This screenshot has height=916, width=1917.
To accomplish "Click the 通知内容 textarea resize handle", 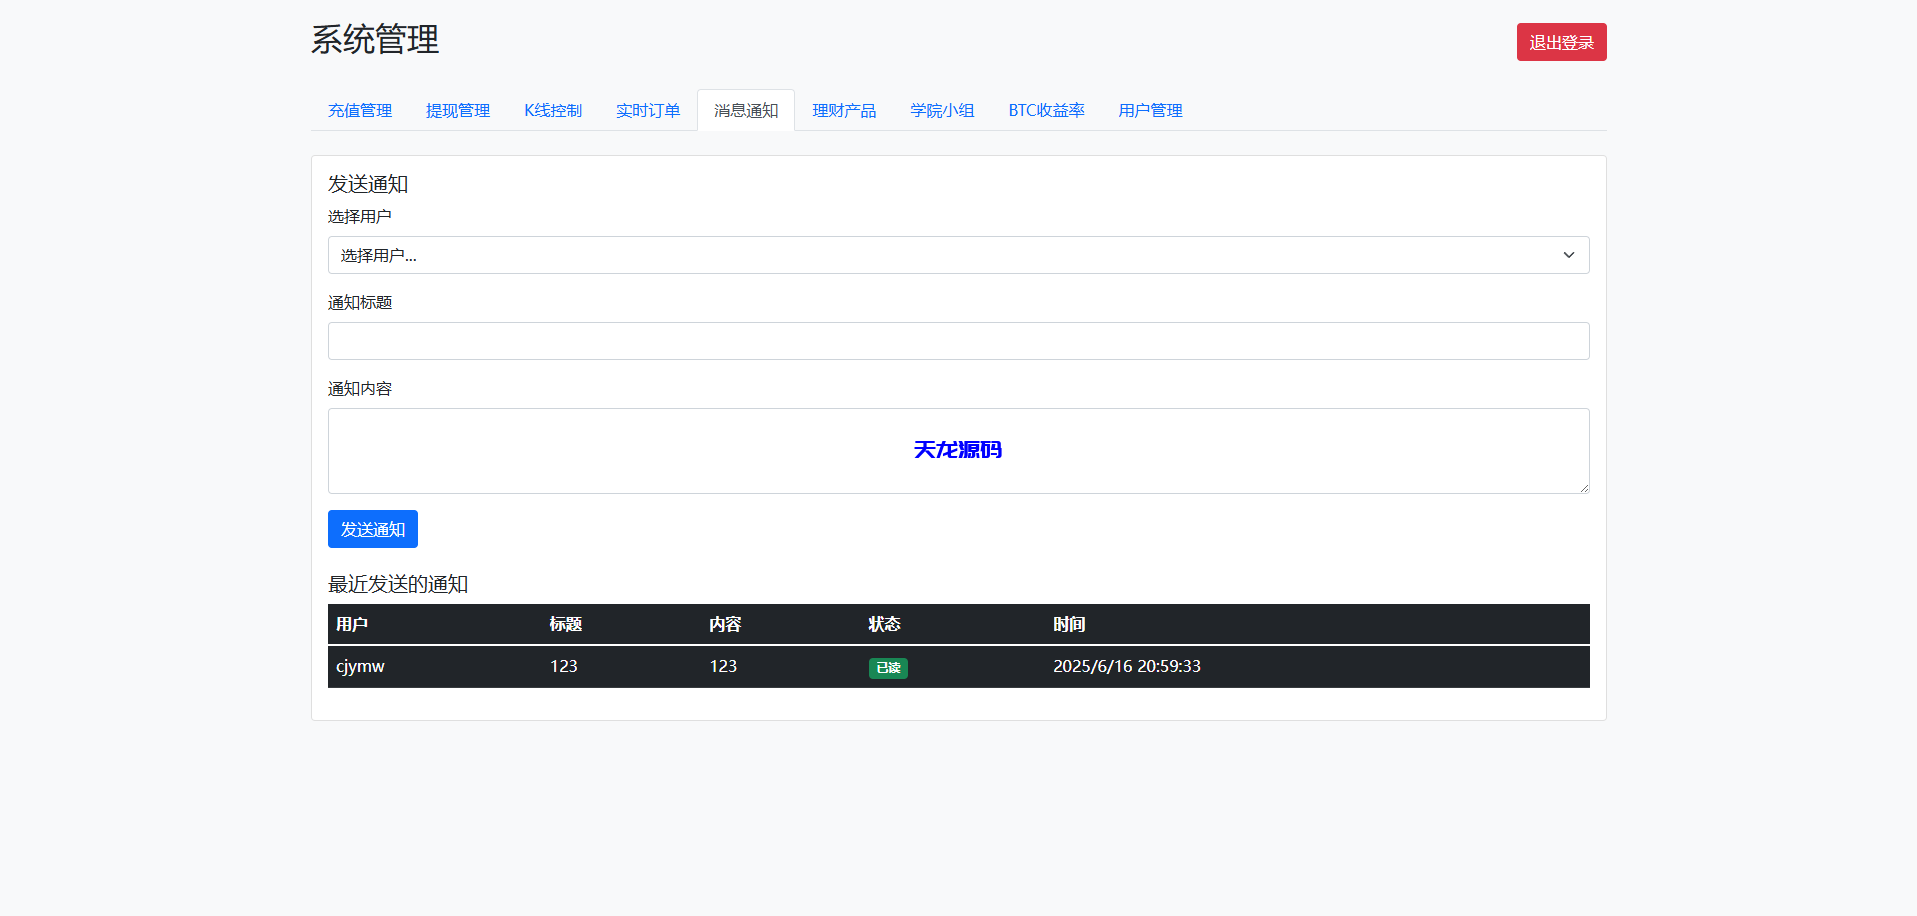I will click(x=1583, y=488).
